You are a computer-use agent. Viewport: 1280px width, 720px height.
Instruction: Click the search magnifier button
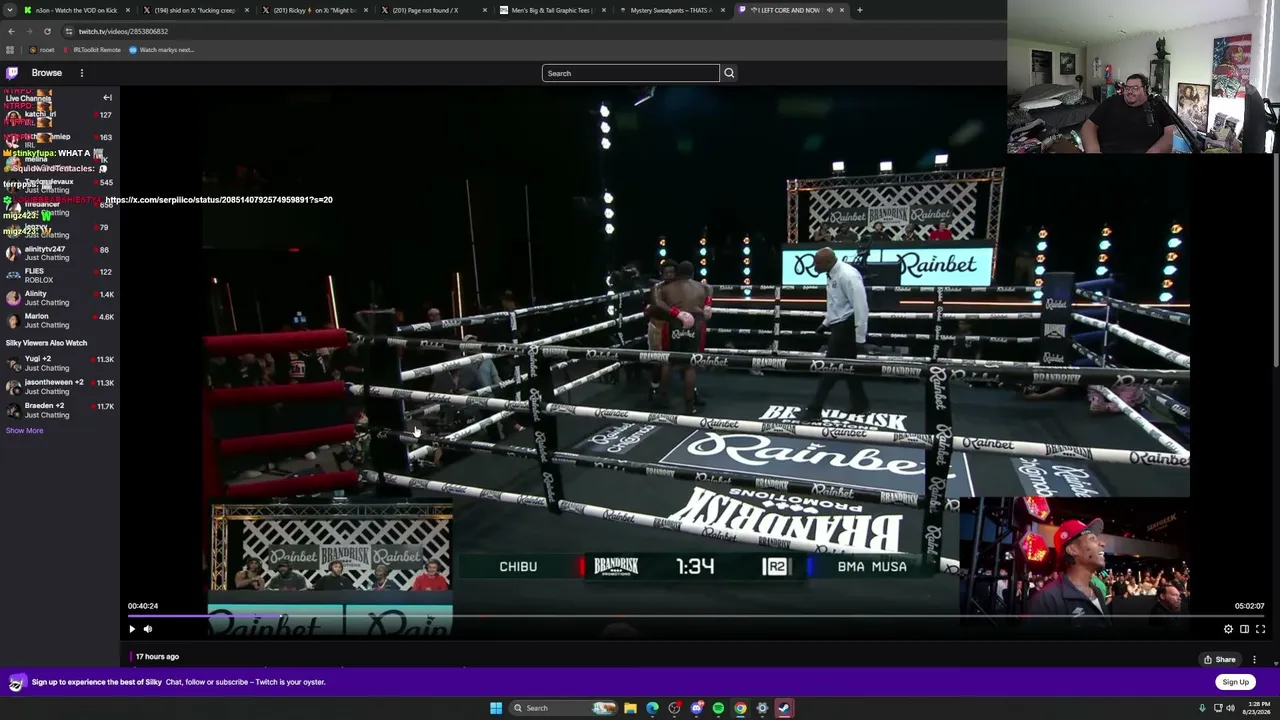pos(729,73)
